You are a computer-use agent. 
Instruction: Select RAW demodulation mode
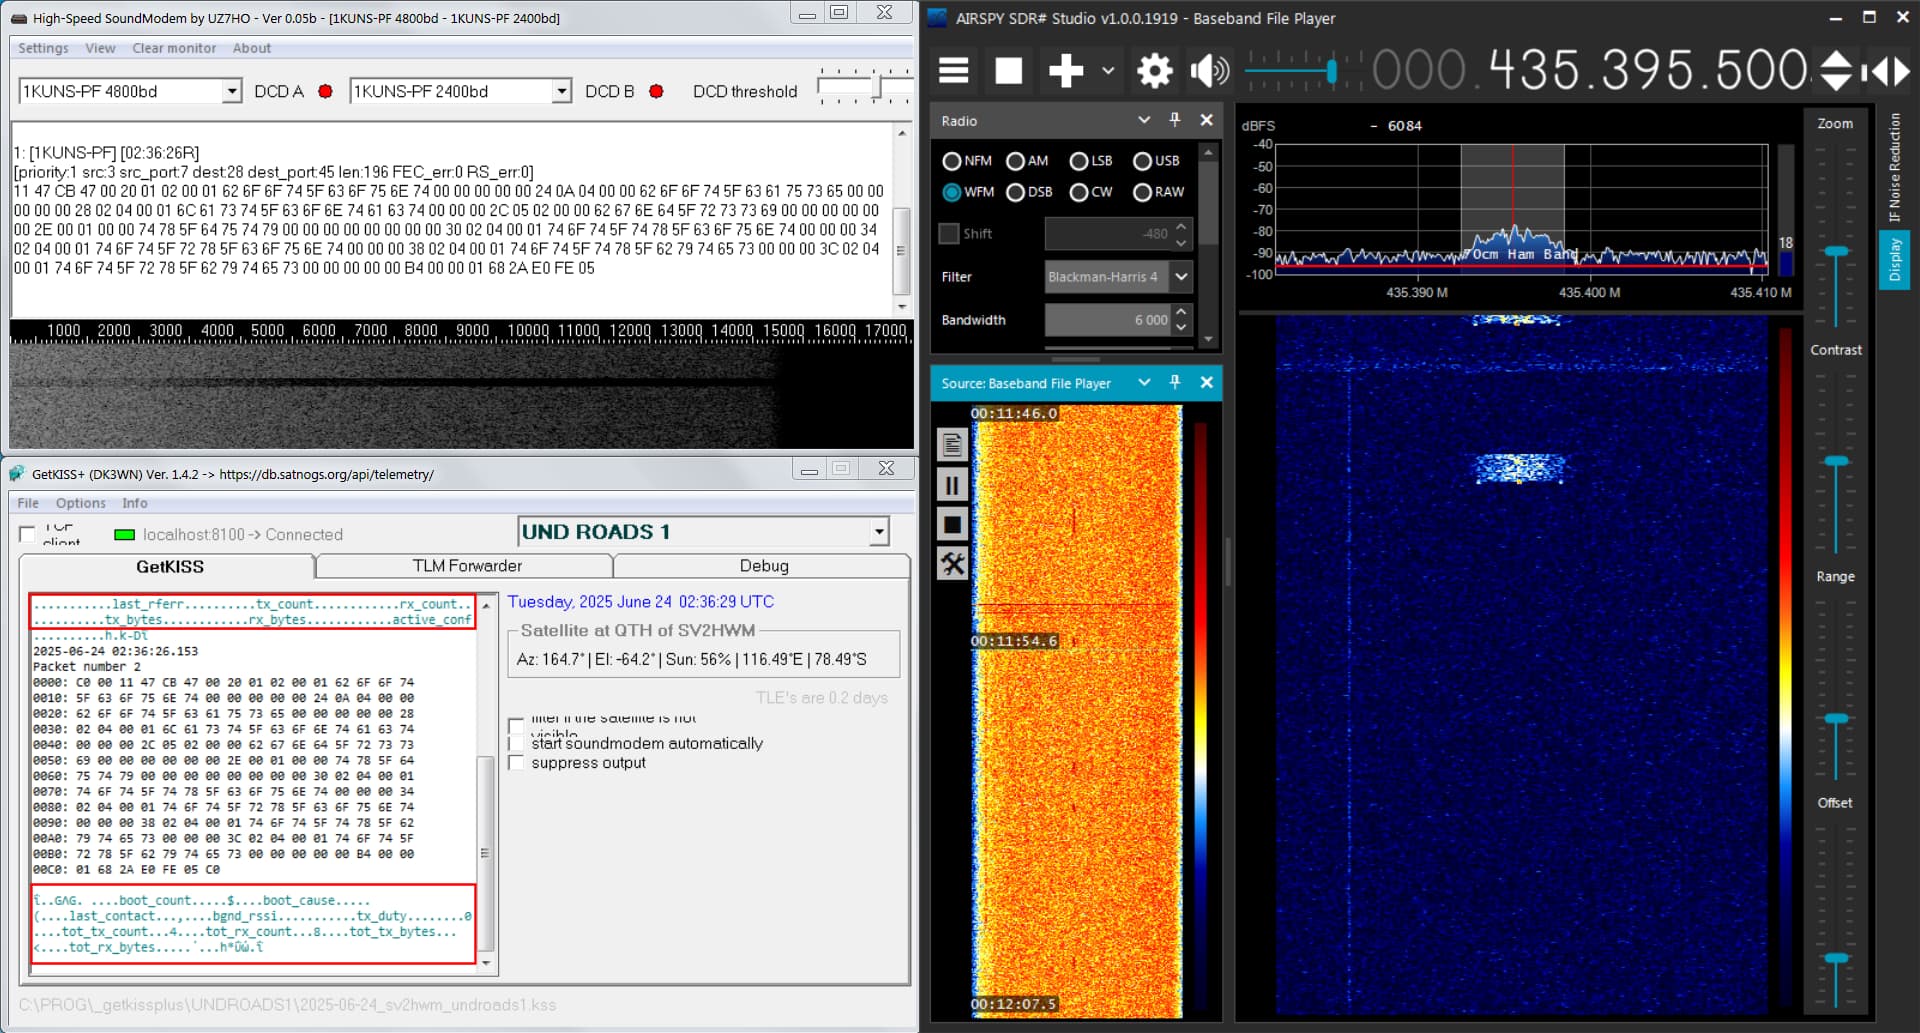1158,192
